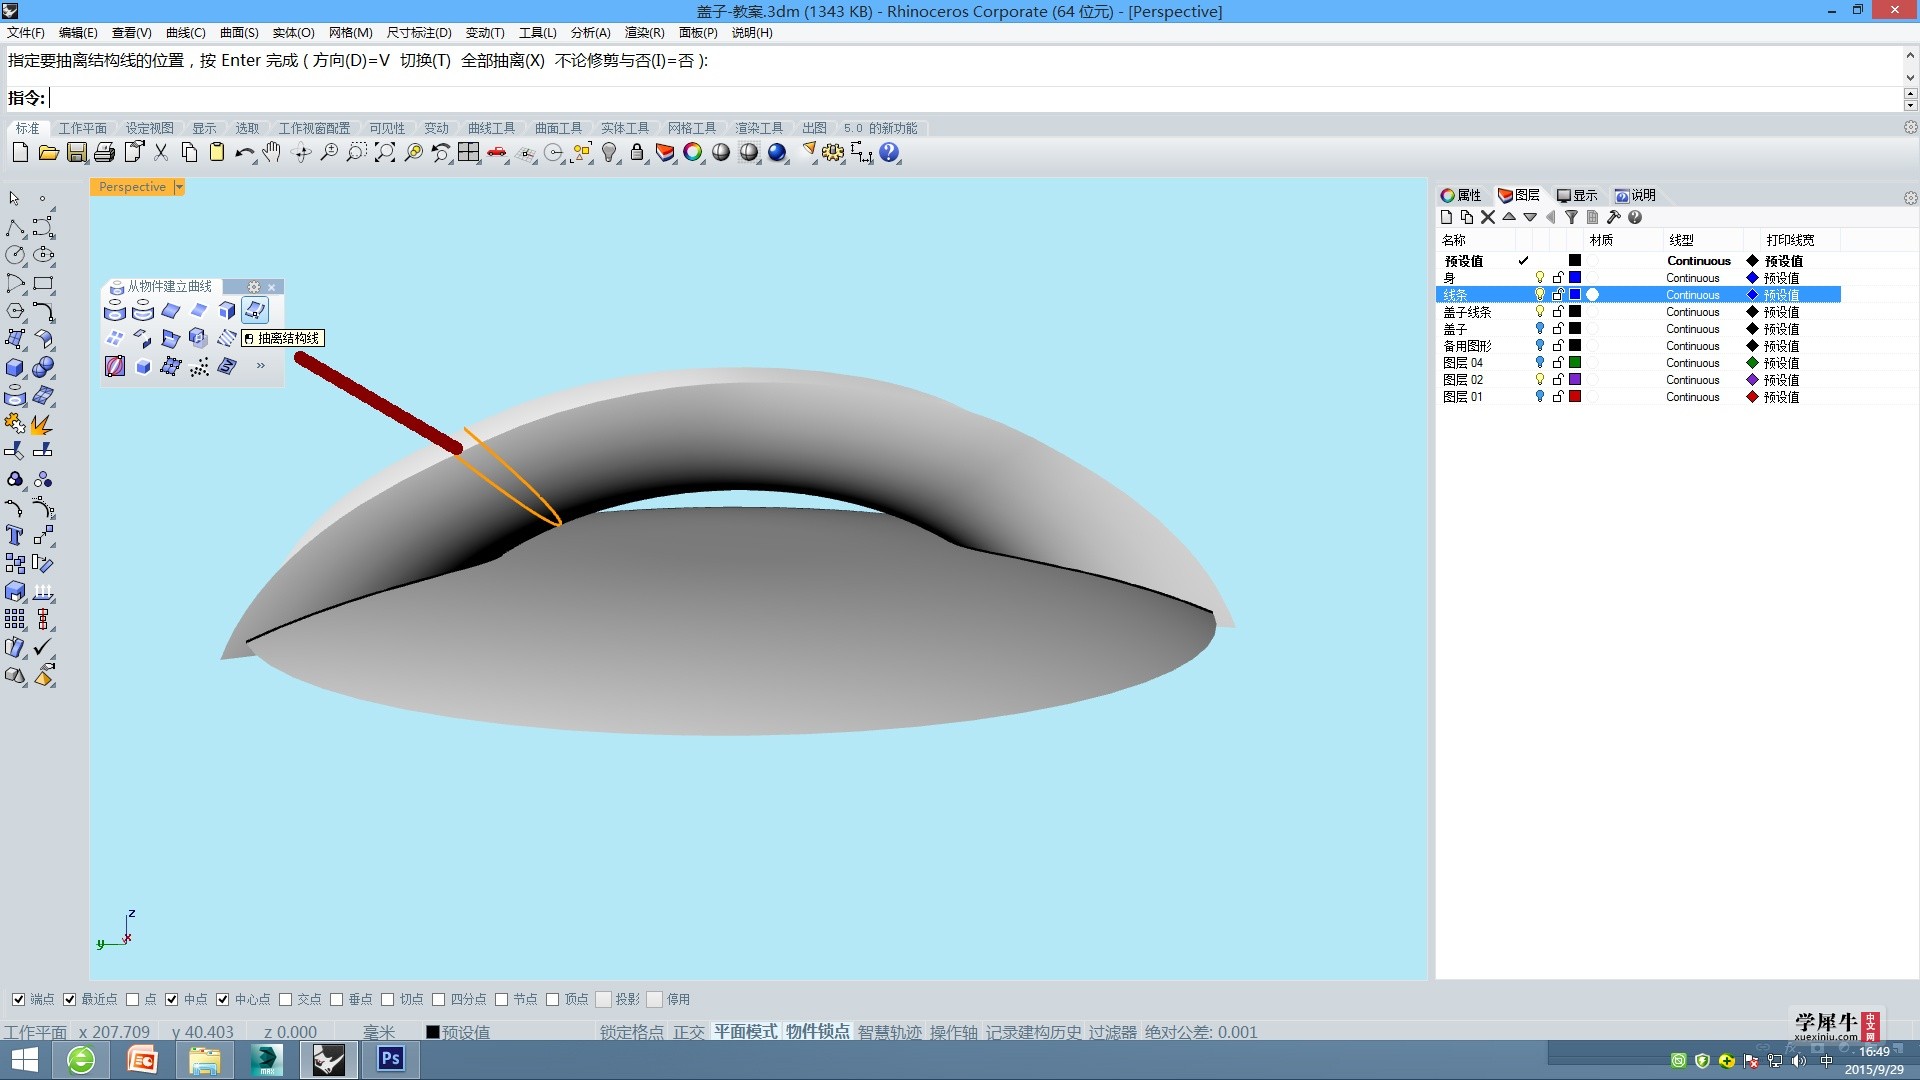The width and height of the screenshot is (1920, 1080).
Task: Change the purple color swatch of 图层 02
Action: pyautogui.click(x=1575, y=379)
